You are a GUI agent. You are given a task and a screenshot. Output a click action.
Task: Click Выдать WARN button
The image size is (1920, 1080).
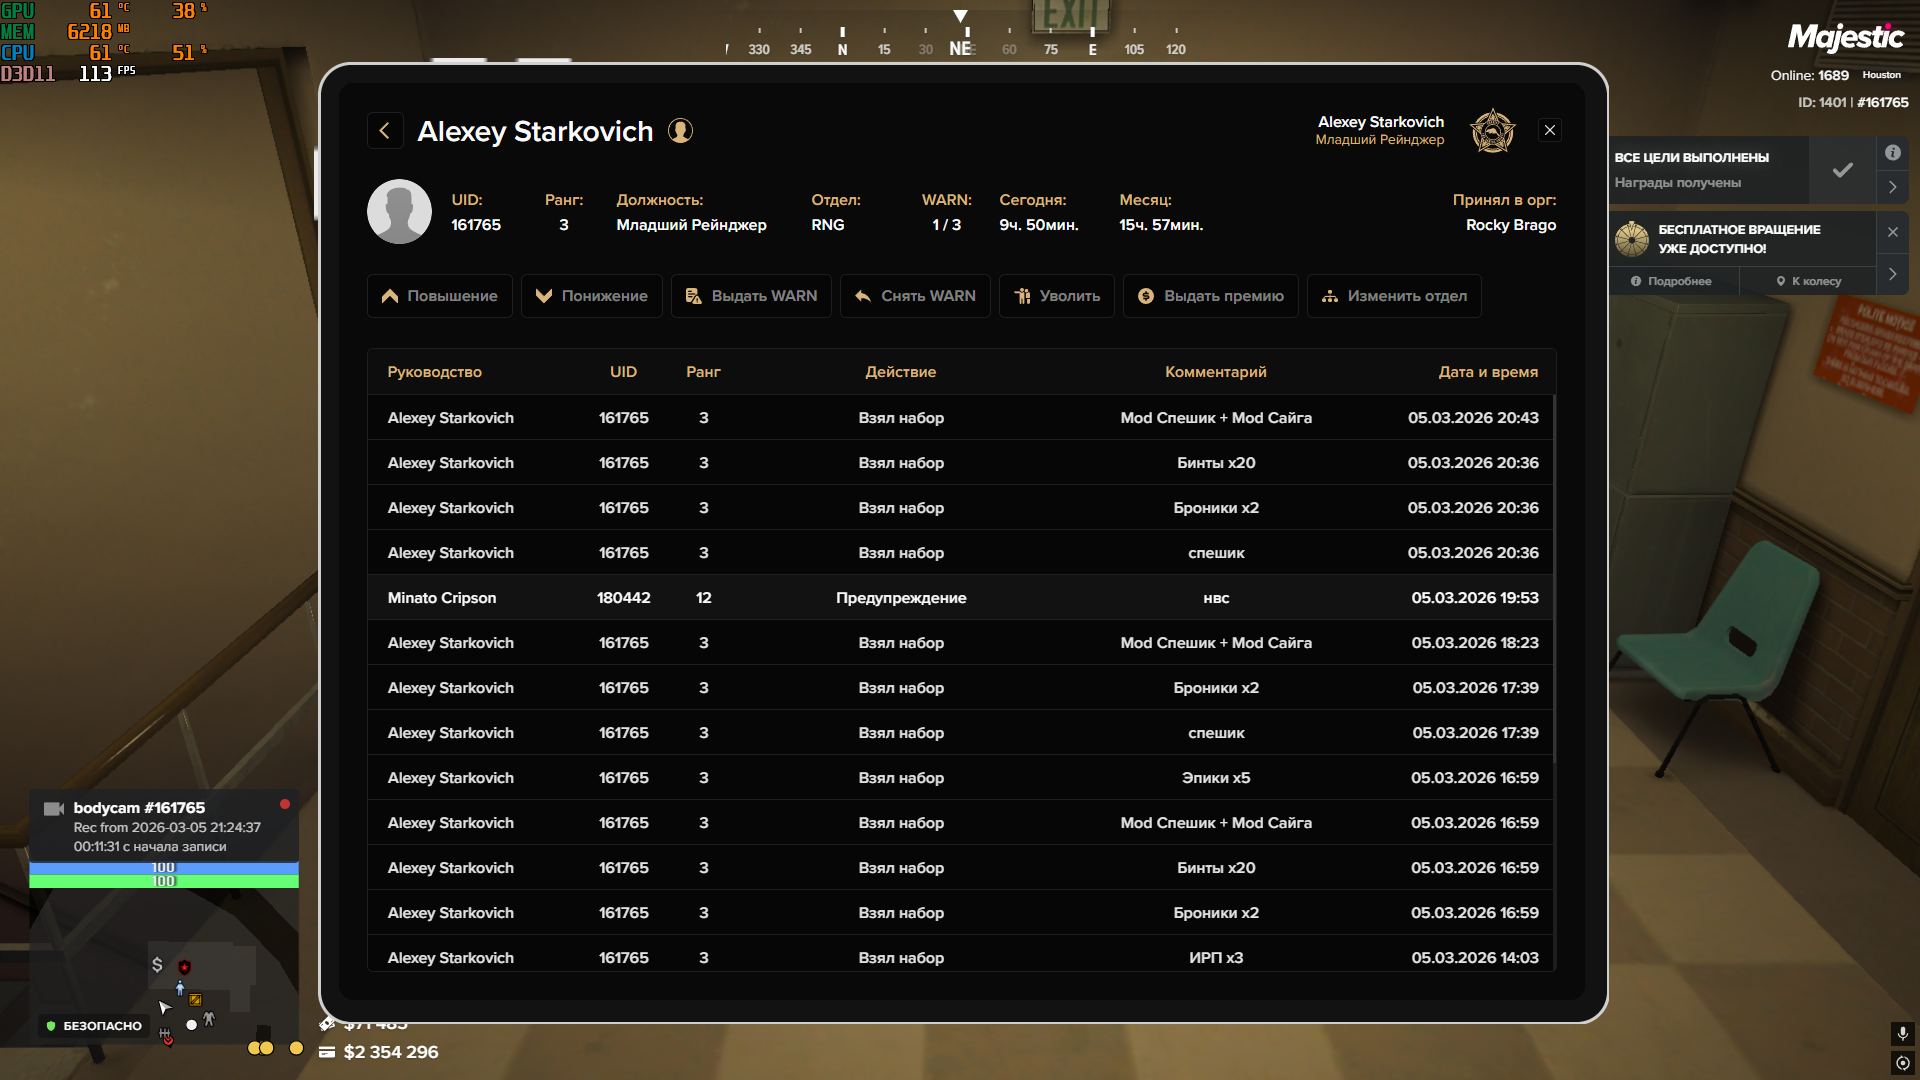(751, 296)
